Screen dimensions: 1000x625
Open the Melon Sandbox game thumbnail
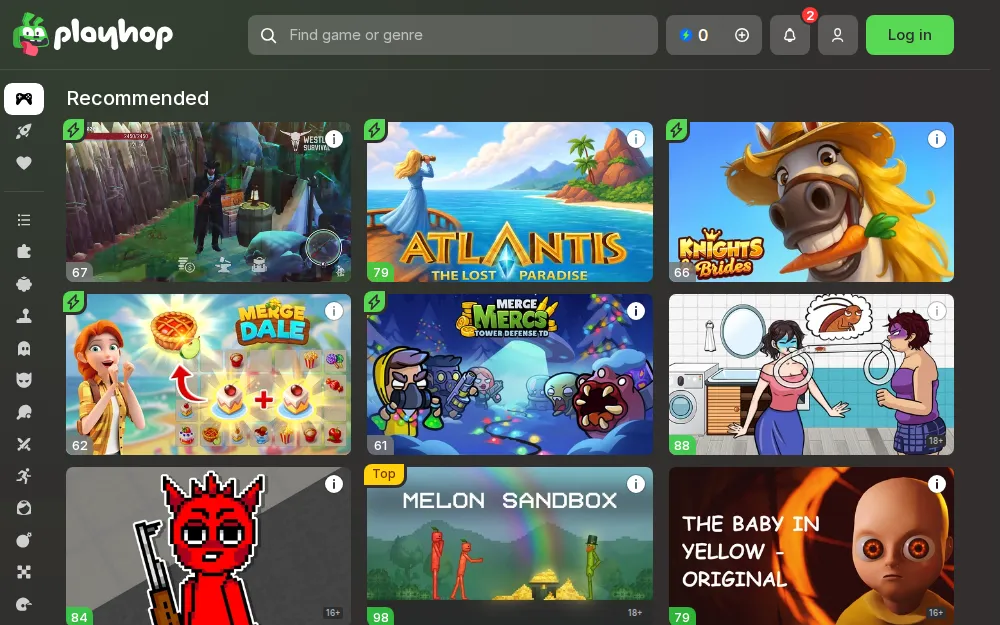coord(510,546)
